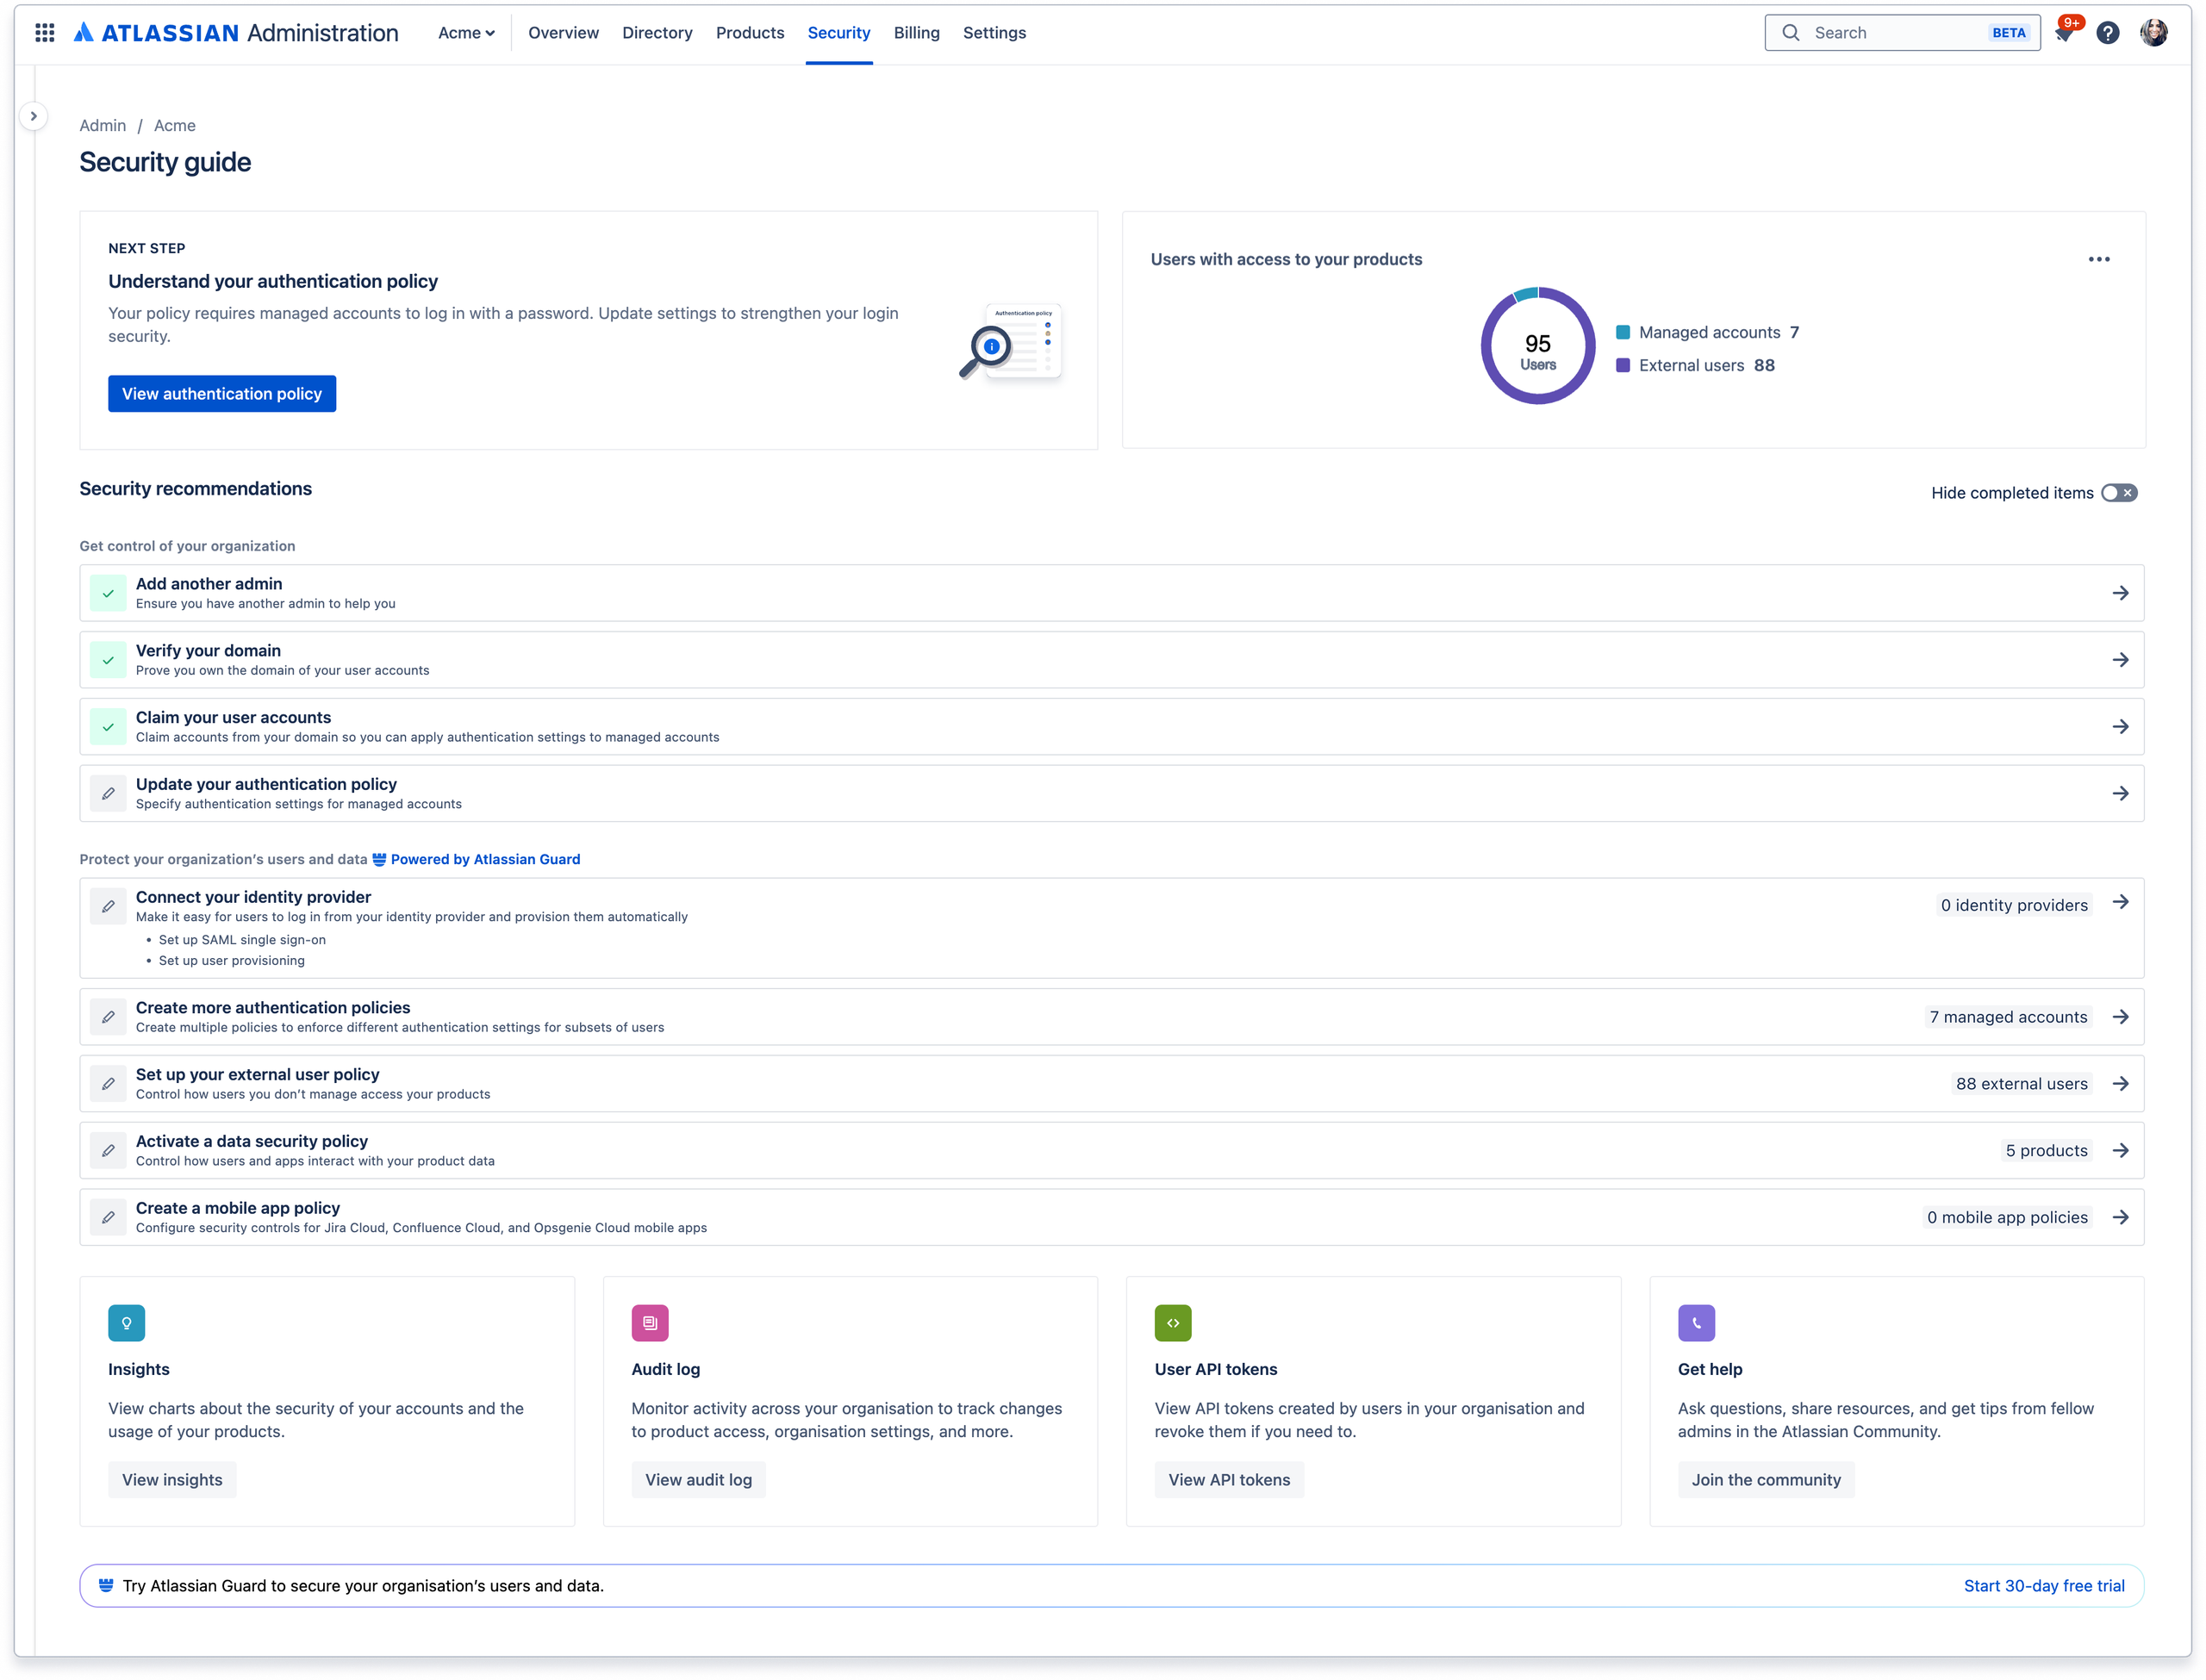Switch to the Directory tab
The height and width of the screenshot is (1680, 2206).
[657, 32]
